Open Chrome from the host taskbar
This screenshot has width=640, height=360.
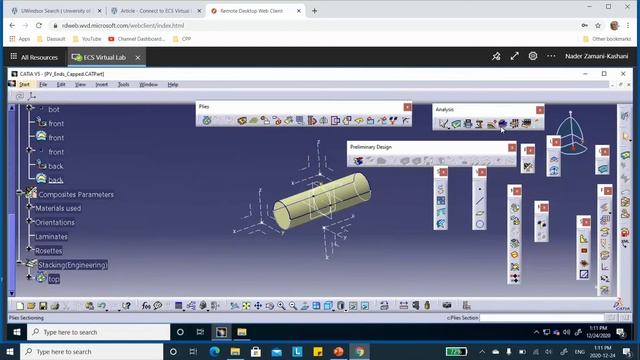[359, 351]
